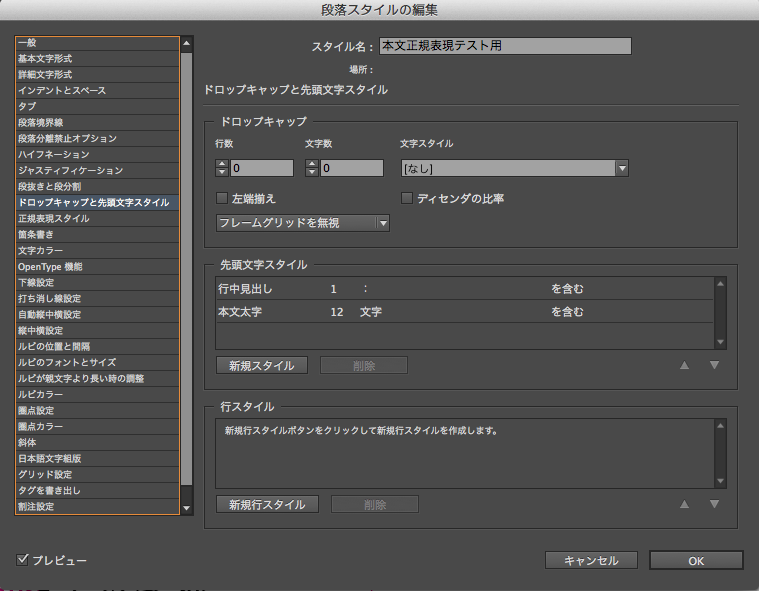Open the フレームグリッドを無視 dropdown
Image resolution: width=759 pixels, height=591 pixels.
pyautogui.click(x=303, y=223)
